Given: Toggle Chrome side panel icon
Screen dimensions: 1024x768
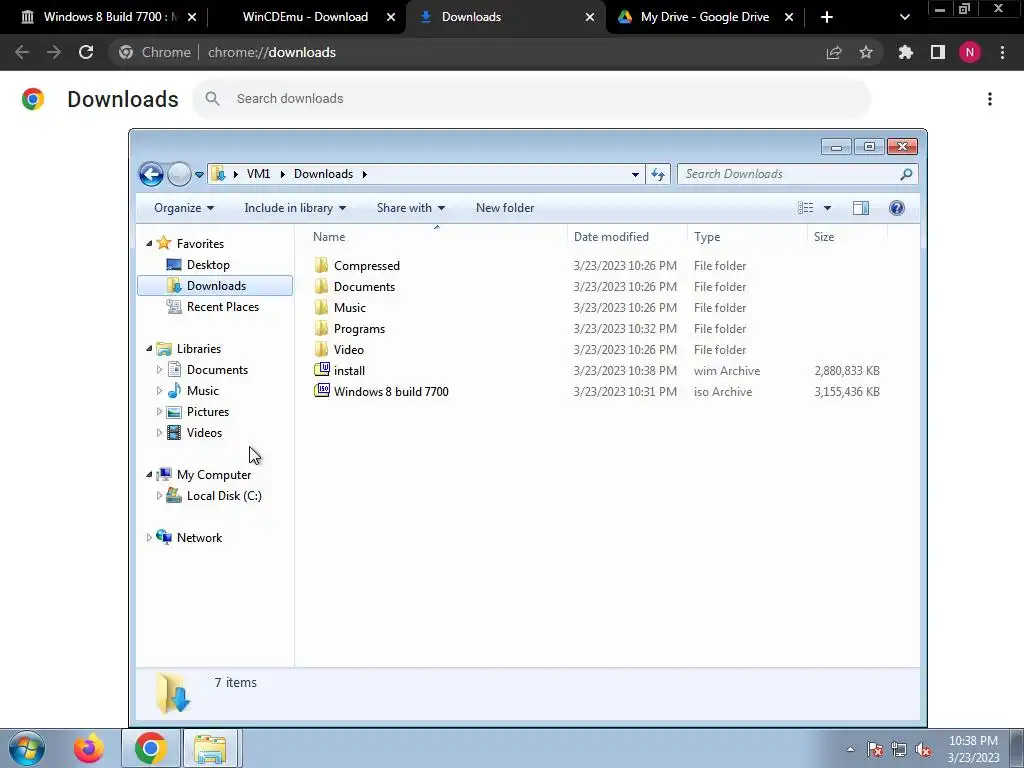Looking at the screenshot, I should 938,52.
